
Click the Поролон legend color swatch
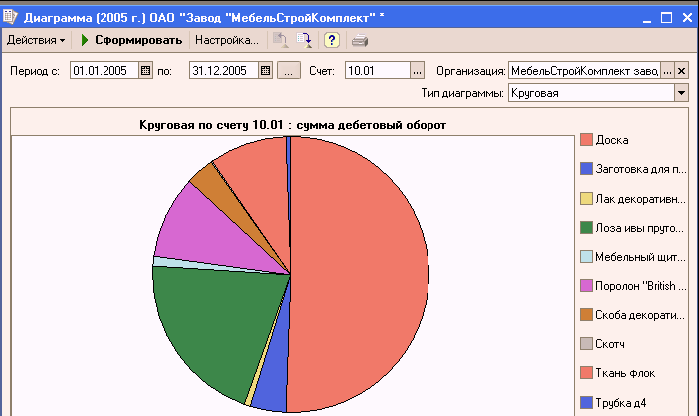point(586,286)
